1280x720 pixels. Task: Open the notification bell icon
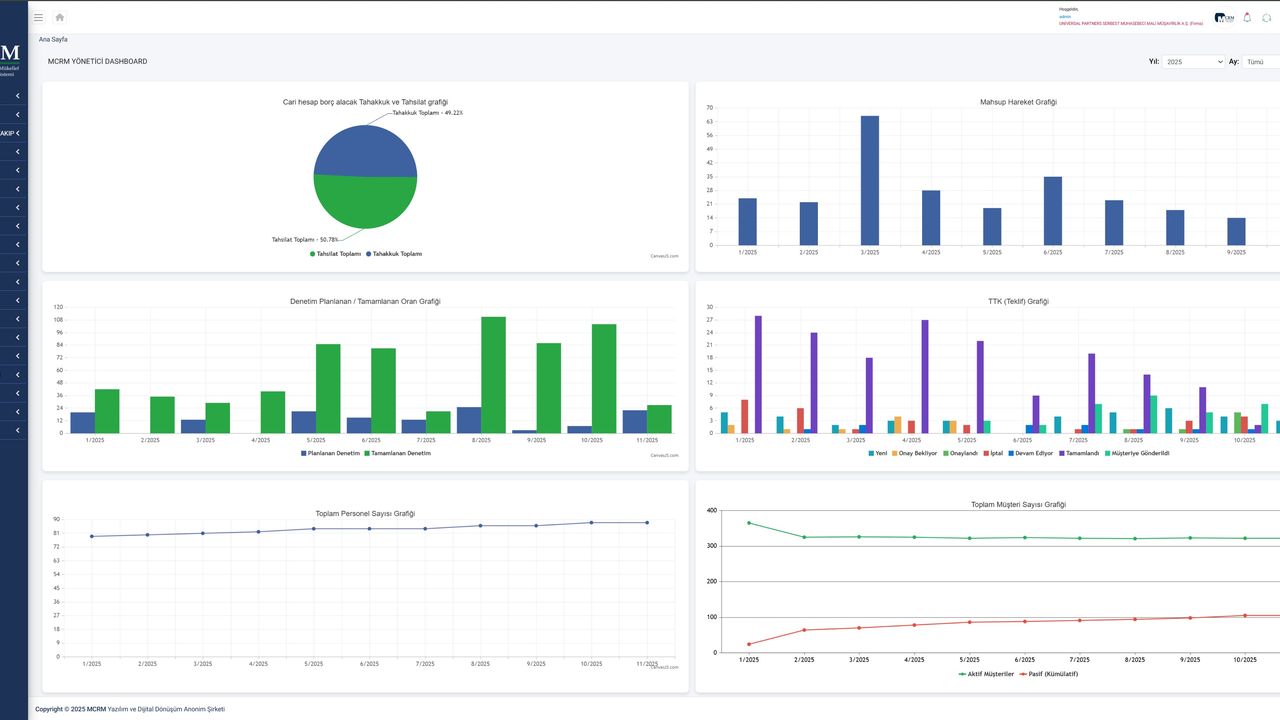click(x=1247, y=17)
